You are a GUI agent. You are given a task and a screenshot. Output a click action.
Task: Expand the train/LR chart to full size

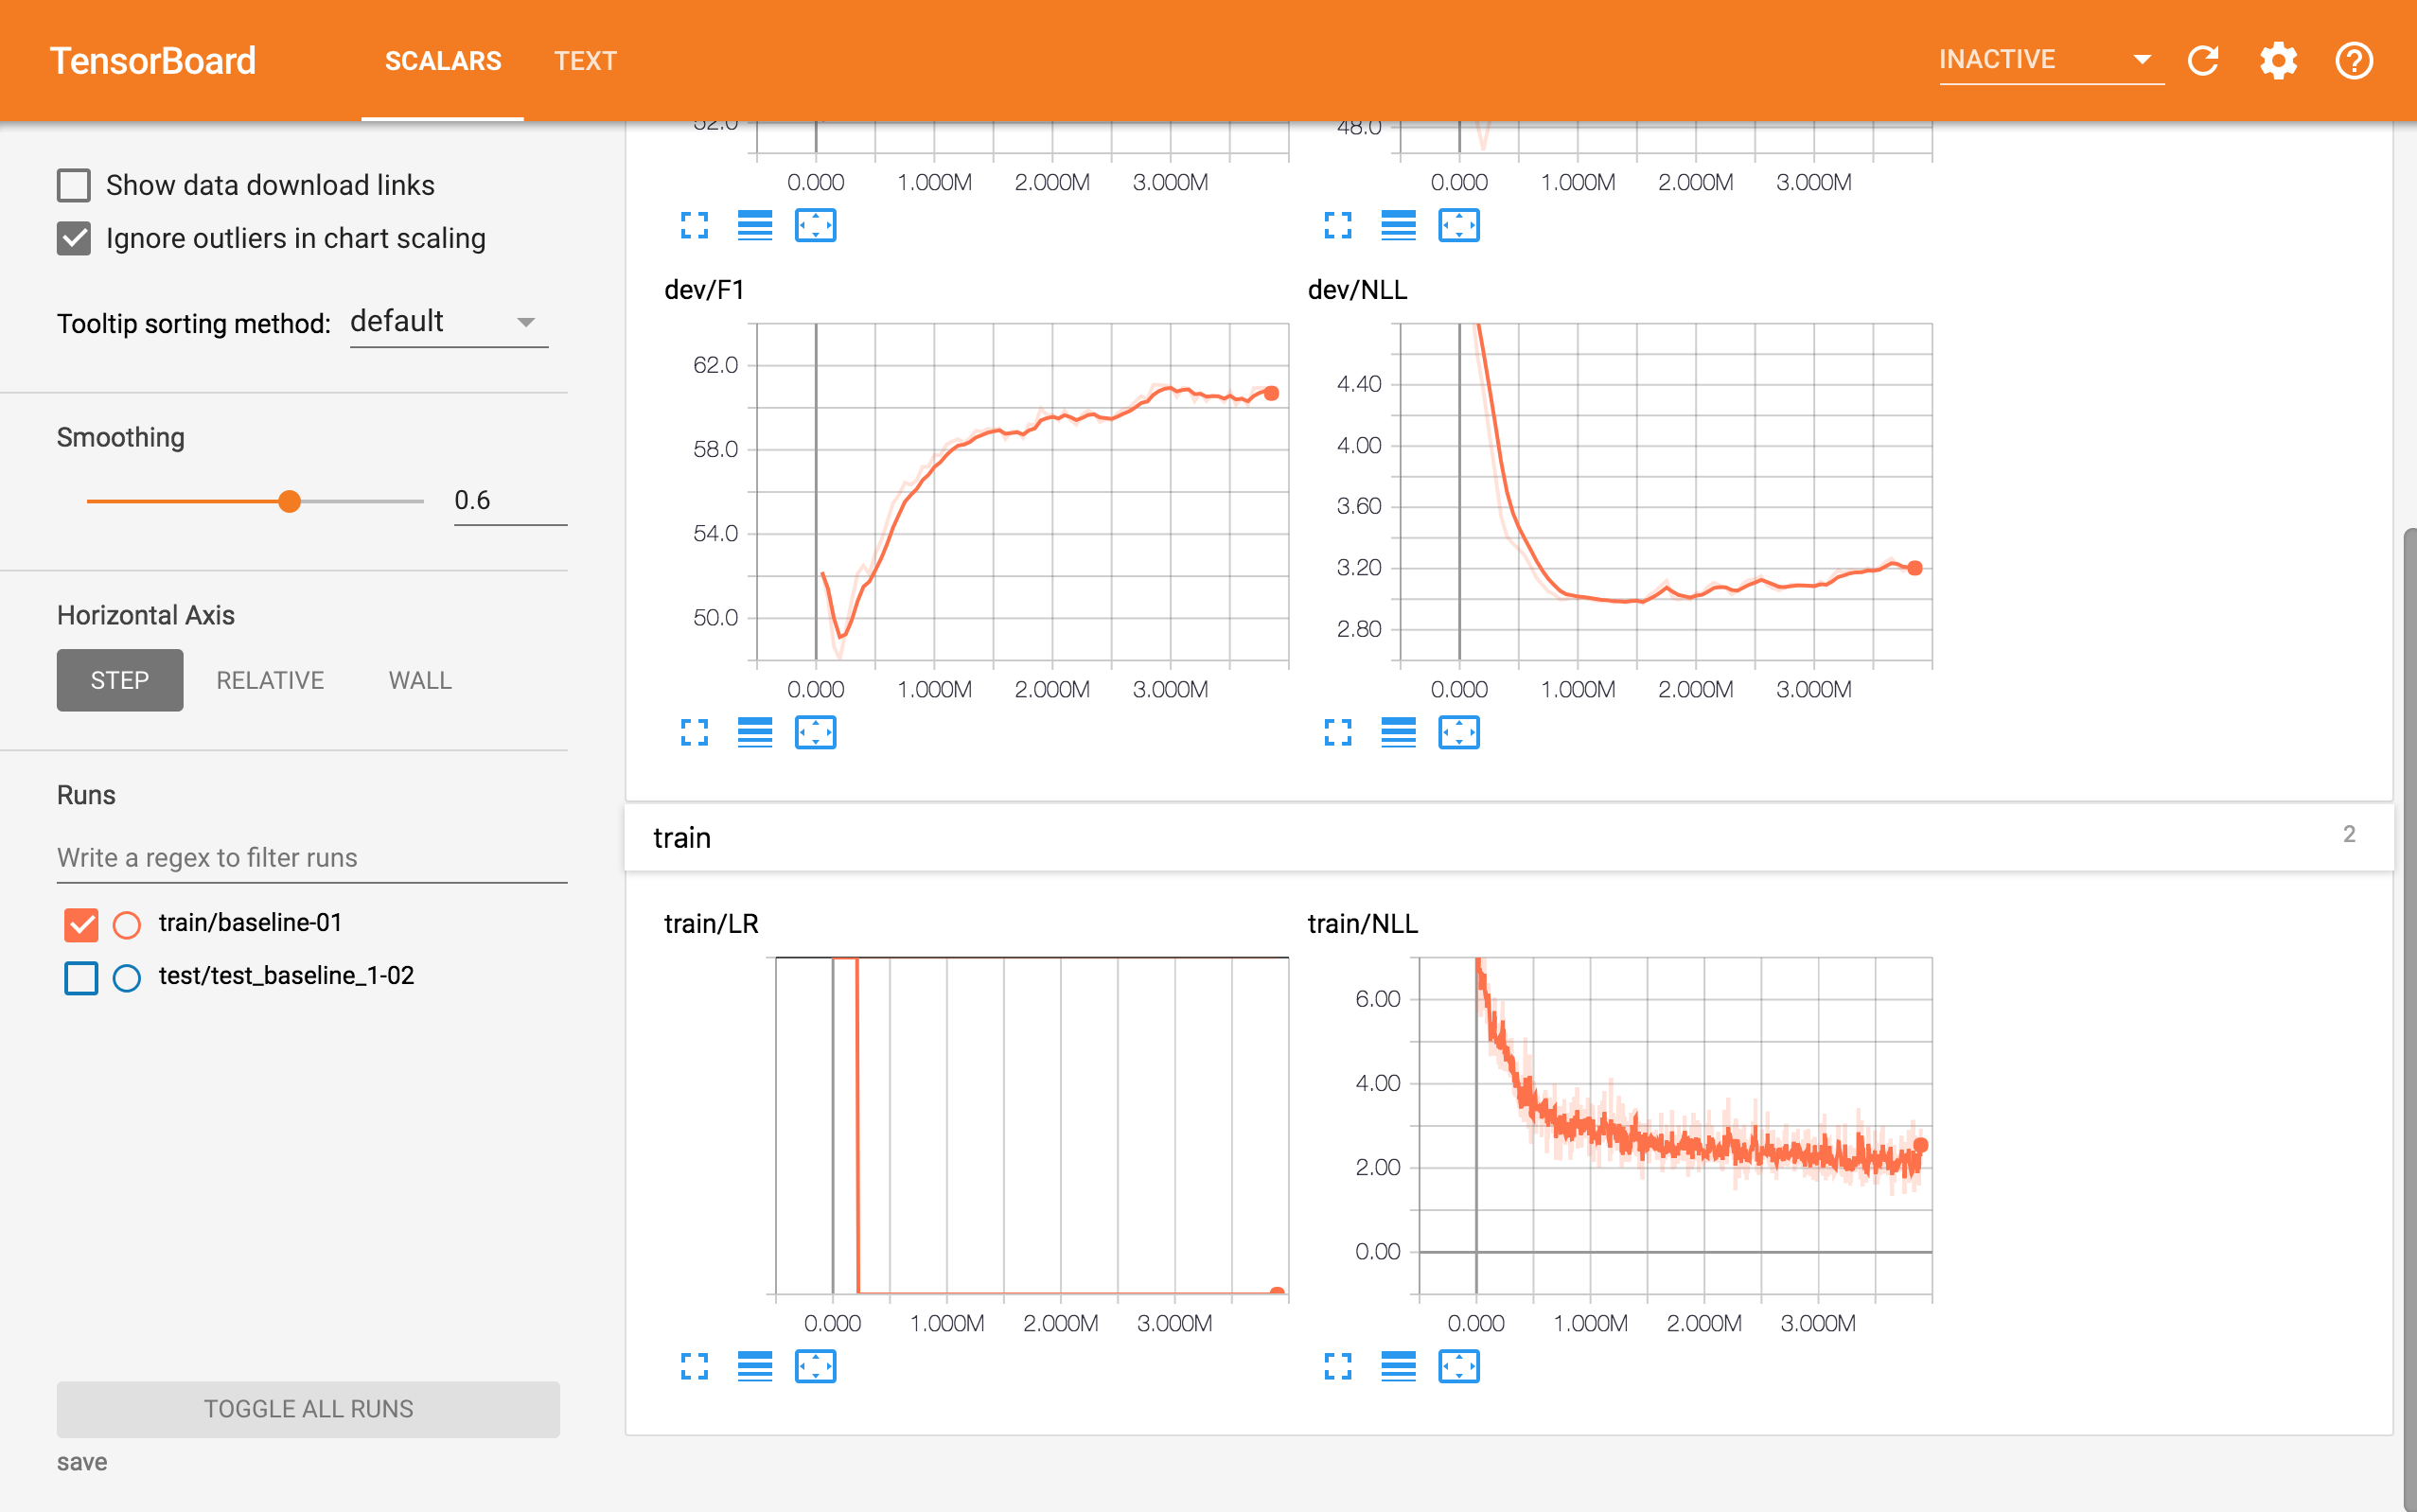coord(694,1366)
